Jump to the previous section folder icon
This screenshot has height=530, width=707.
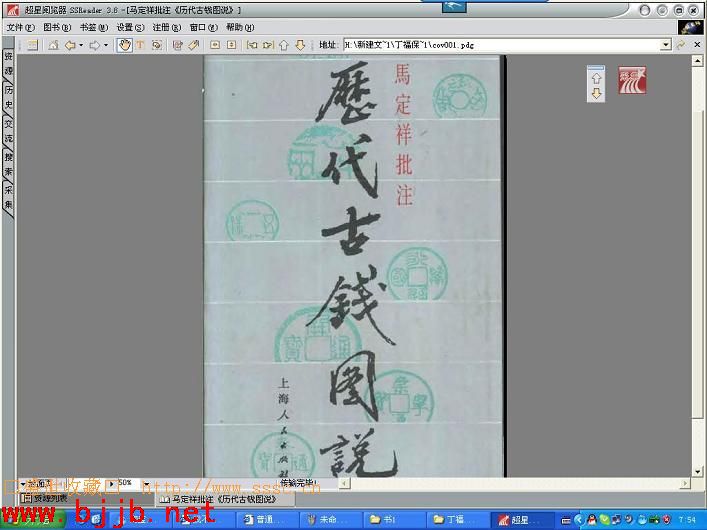click(x=252, y=45)
